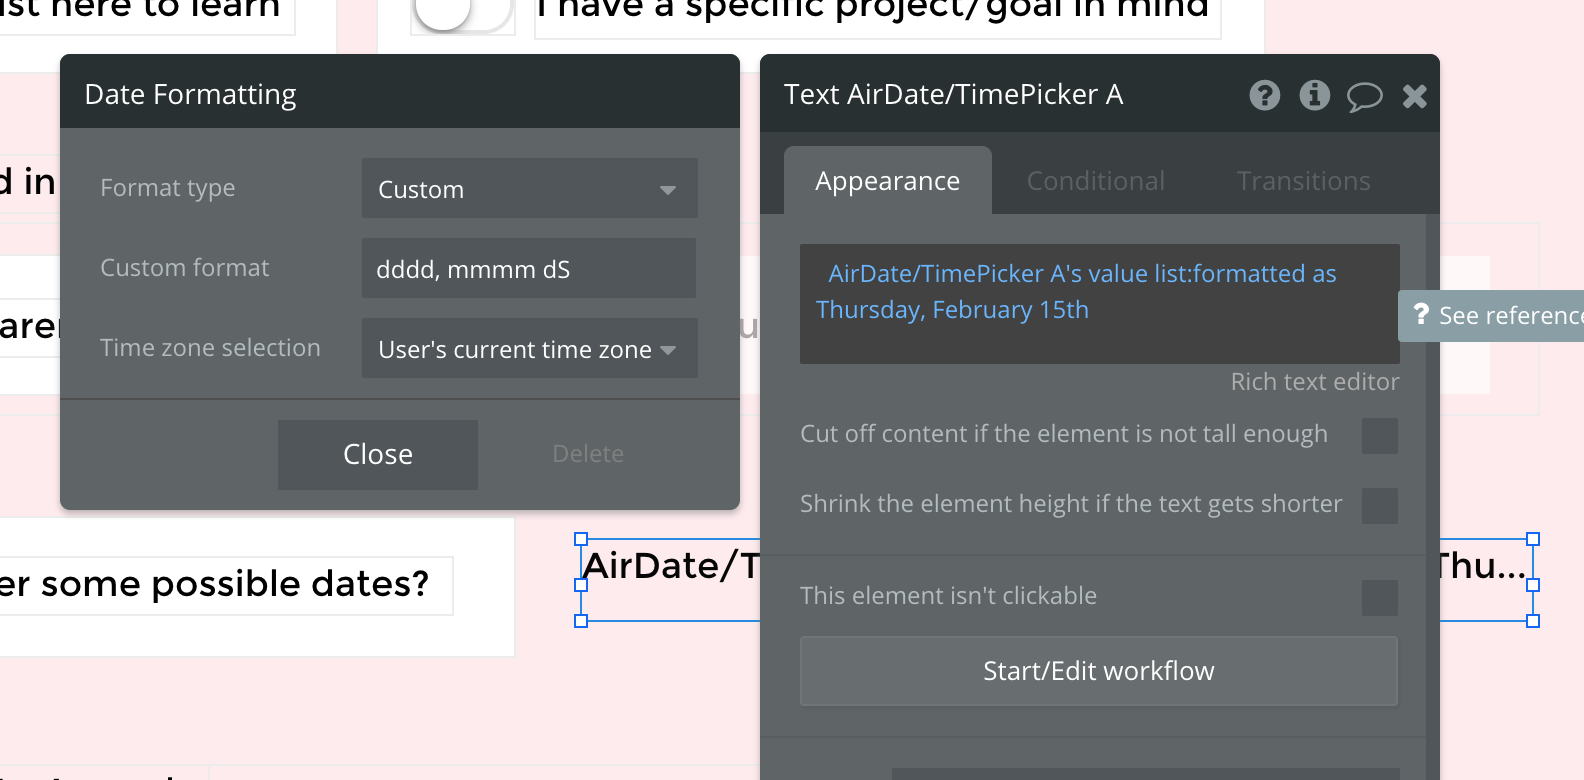
Task: Open the Transitions tab
Action: (x=1303, y=181)
